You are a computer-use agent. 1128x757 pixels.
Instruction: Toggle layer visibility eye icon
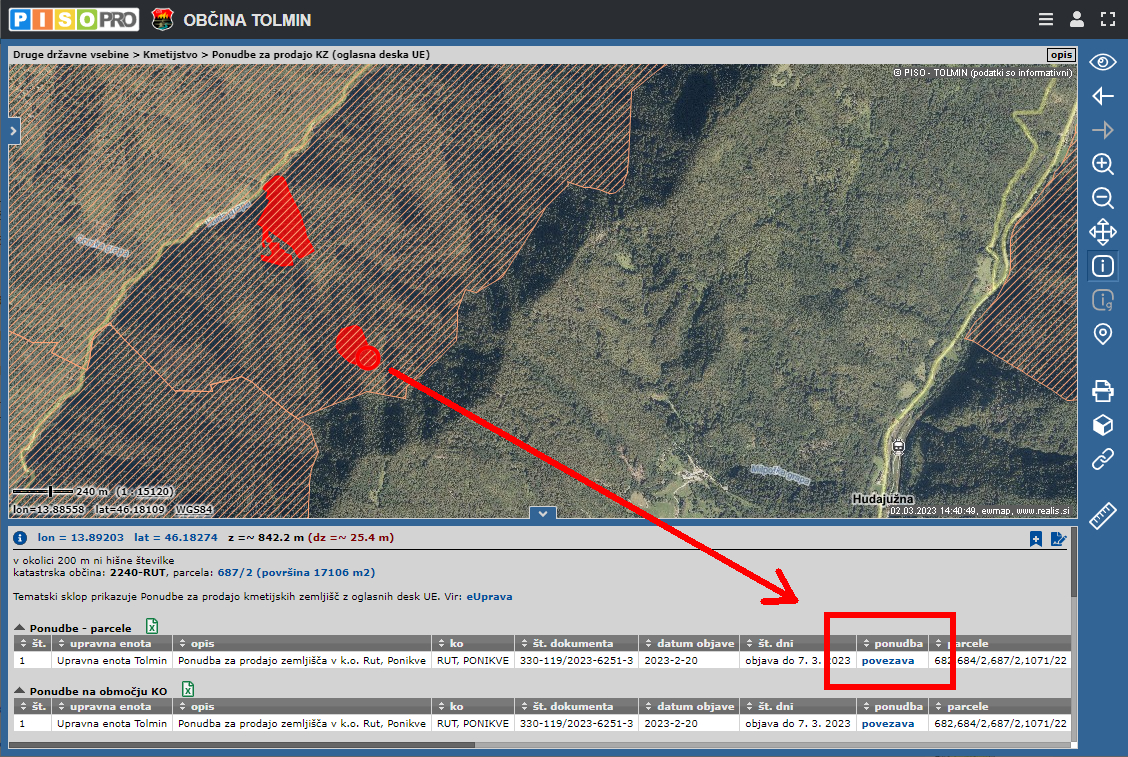1102,62
